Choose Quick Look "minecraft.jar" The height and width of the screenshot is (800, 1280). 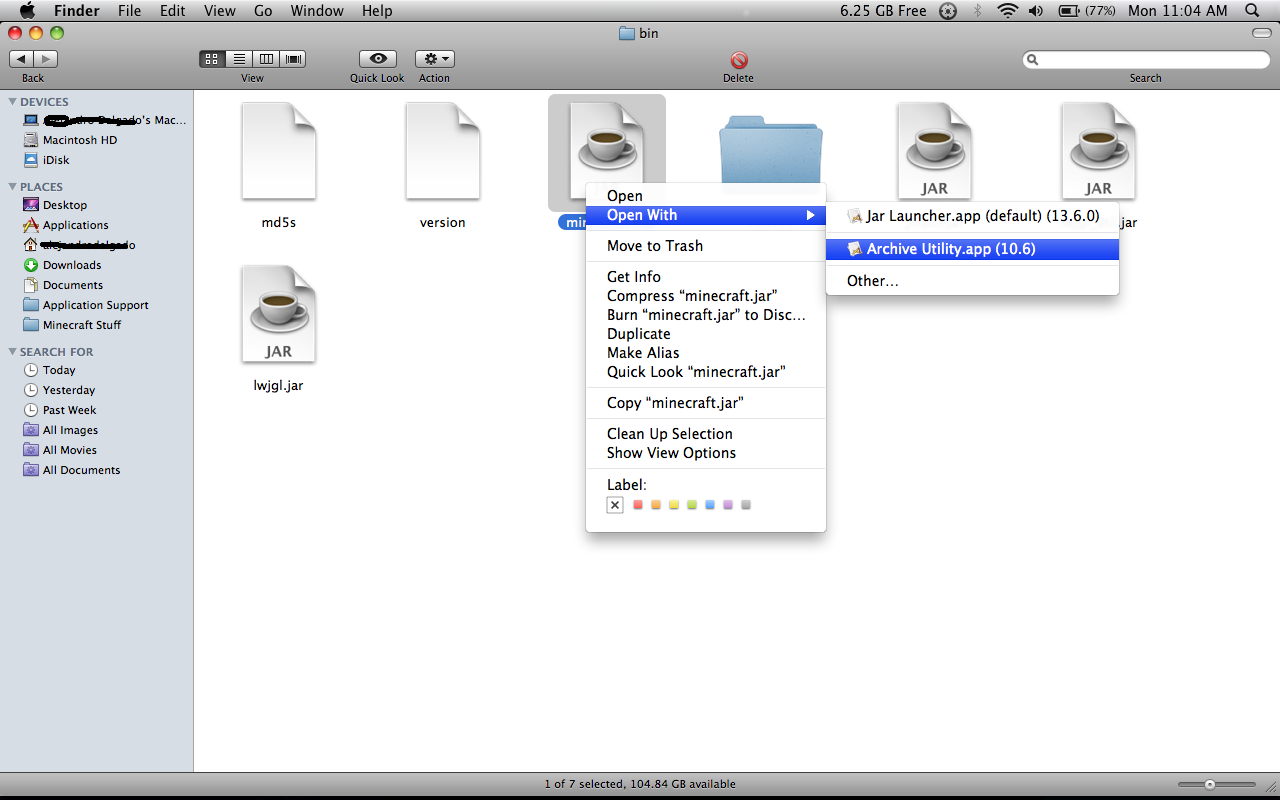pos(706,372)
